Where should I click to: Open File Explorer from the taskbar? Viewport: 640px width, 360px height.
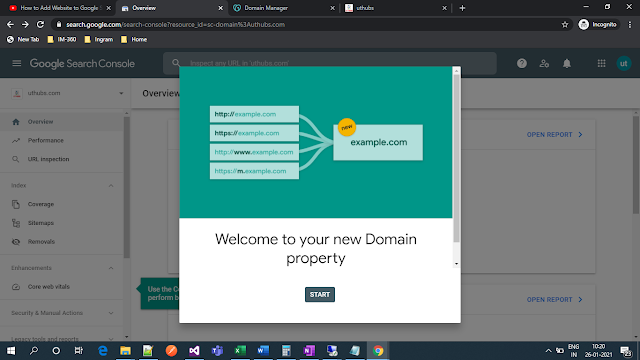point(125,350)
